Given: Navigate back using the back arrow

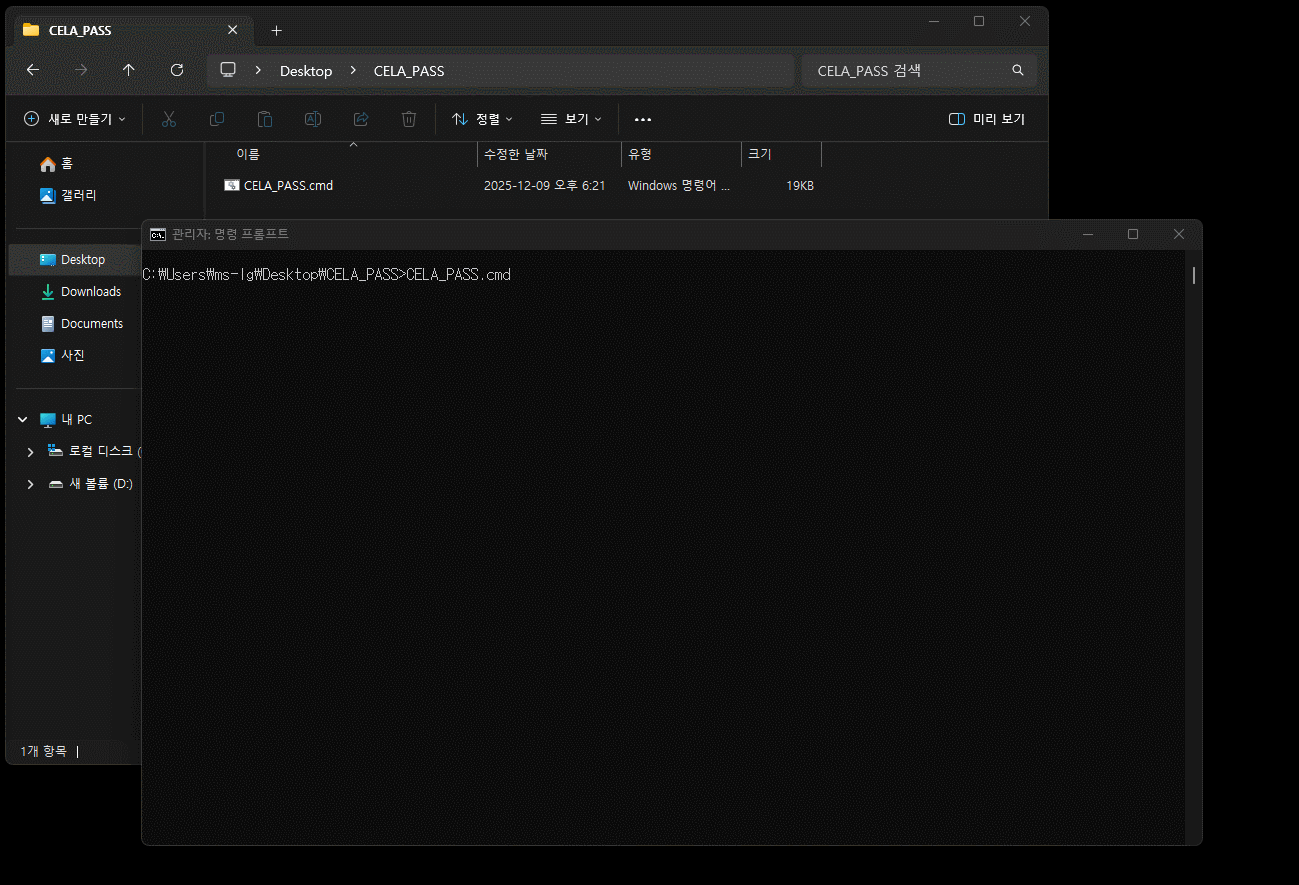Looking at the screenshot, I should coord(33,70).
